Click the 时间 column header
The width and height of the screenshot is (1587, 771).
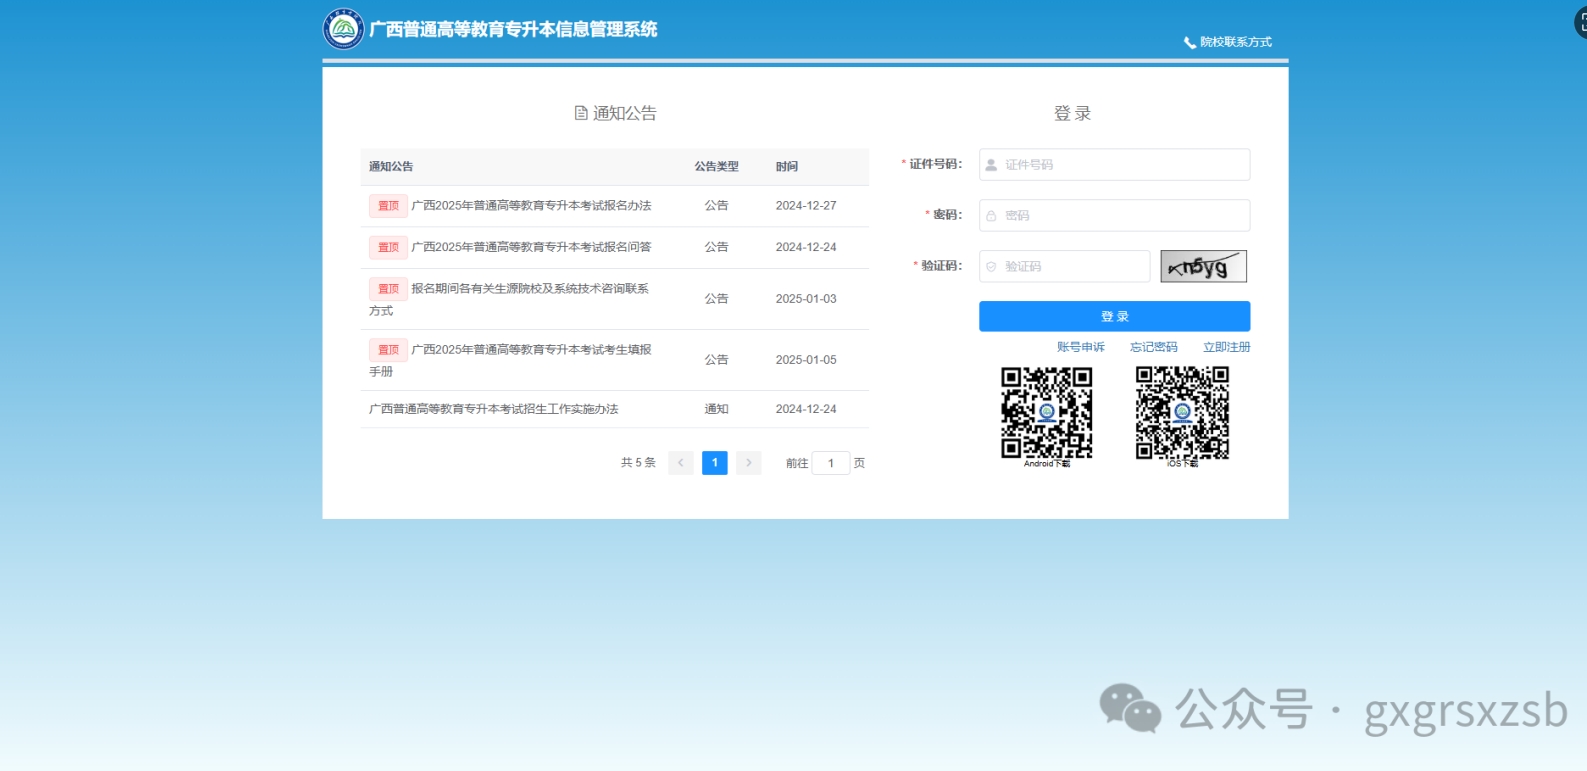[x=787, y=167]
